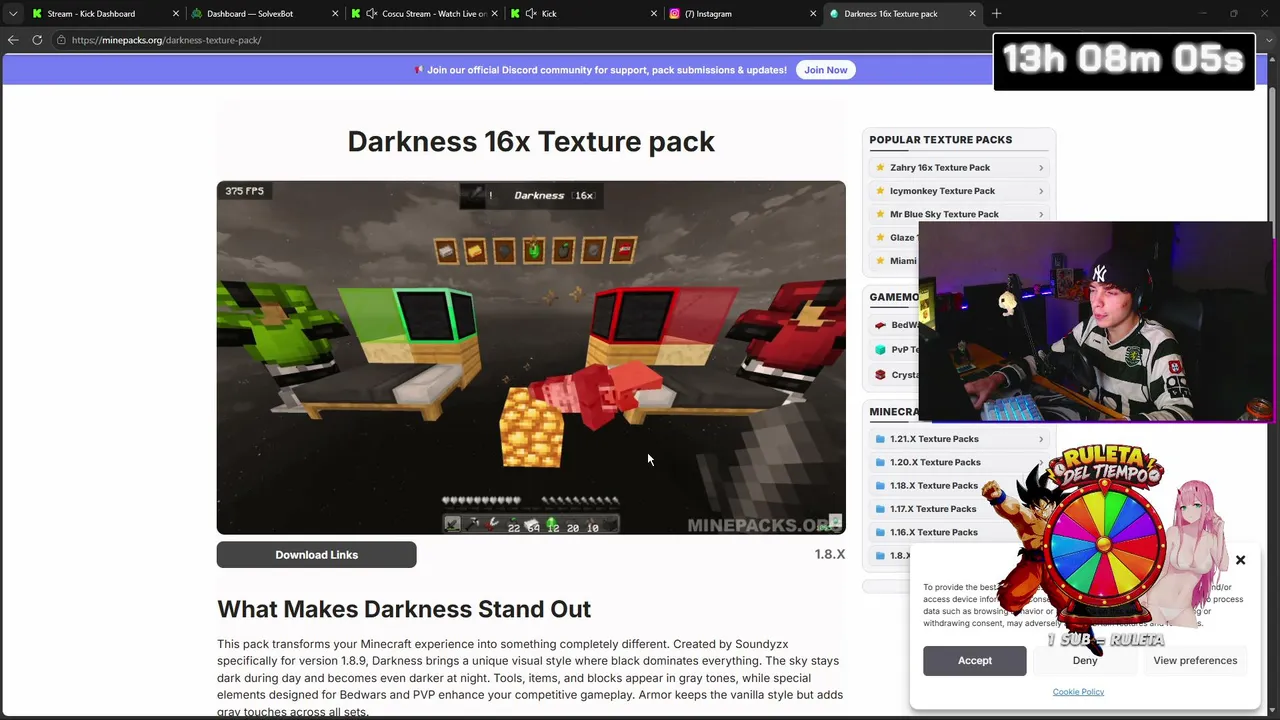Click the 'POPULAR TEXTURE PACKS' sidebar heading
1280x720 pixels.
(941, 140)
